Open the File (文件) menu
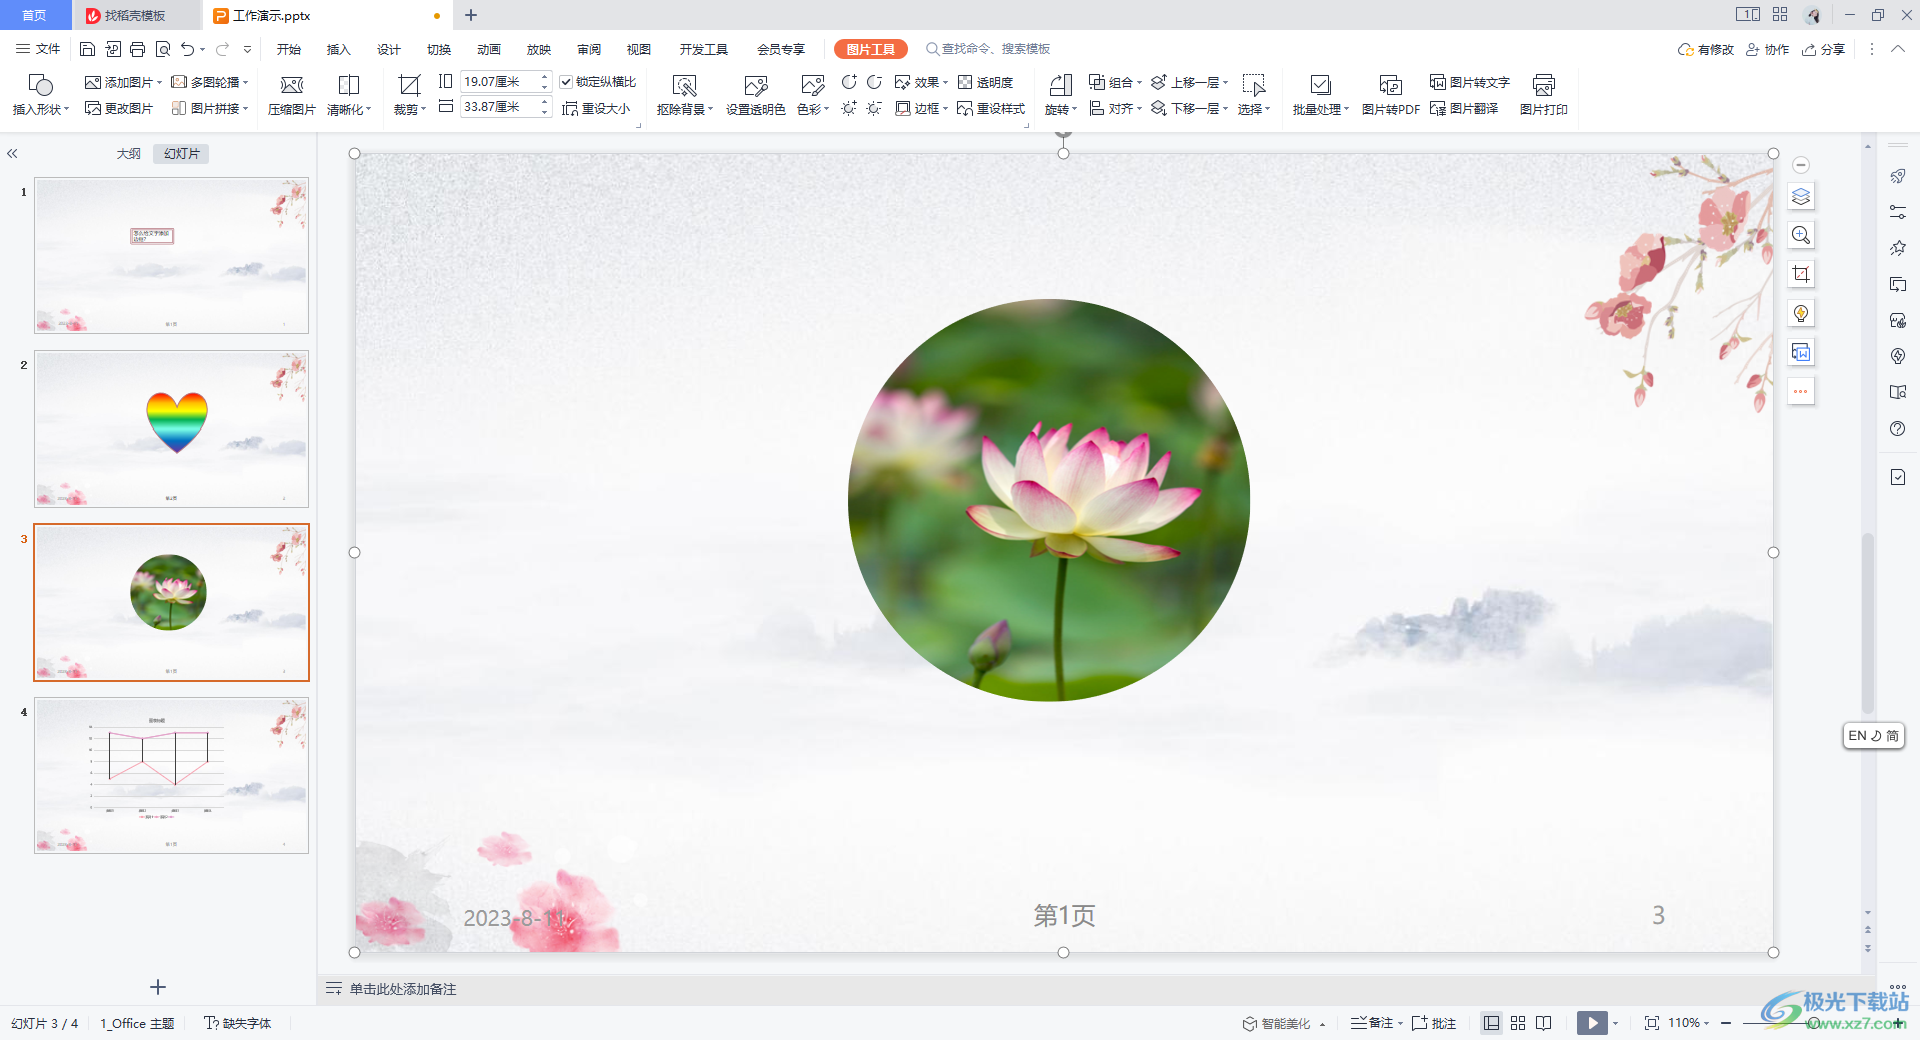1920x1040 pixels. point(38,49)
